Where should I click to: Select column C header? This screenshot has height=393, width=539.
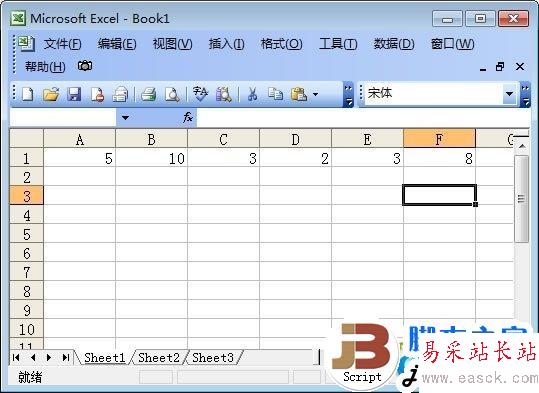point(223,139)
